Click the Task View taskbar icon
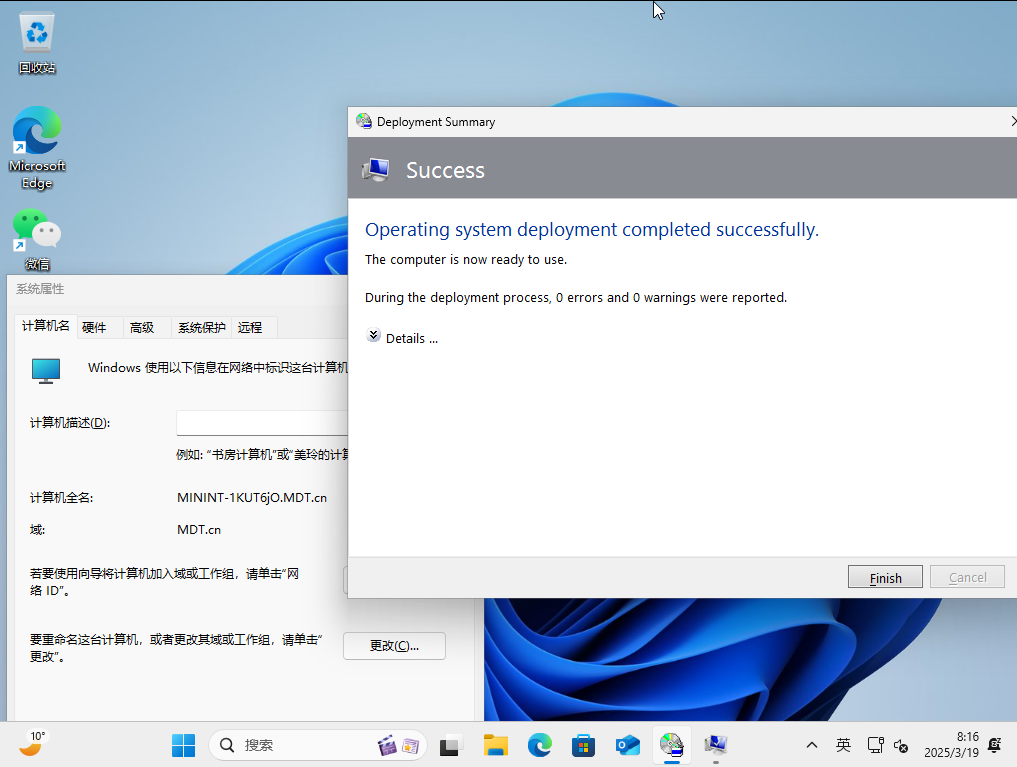The image size is (1017, 767). pos(451,745)
